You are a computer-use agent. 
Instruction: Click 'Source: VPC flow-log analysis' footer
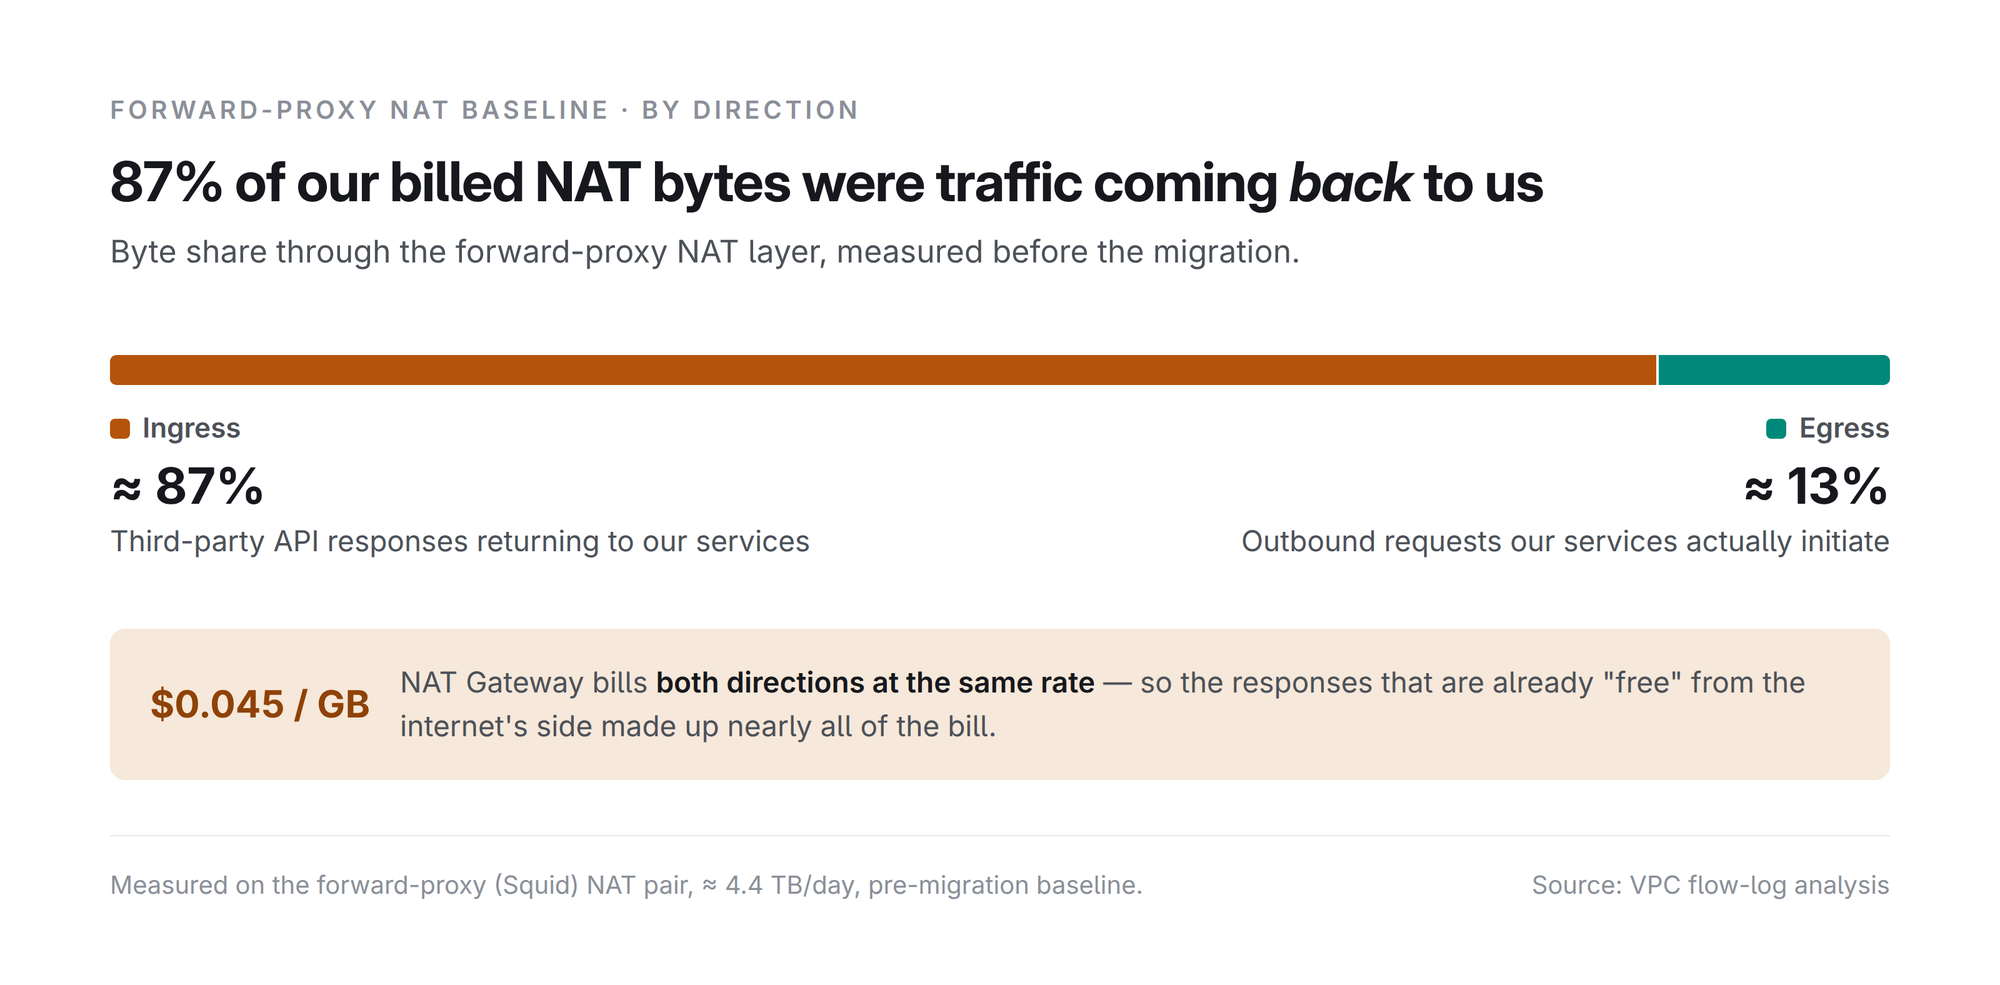[1710, 885]
